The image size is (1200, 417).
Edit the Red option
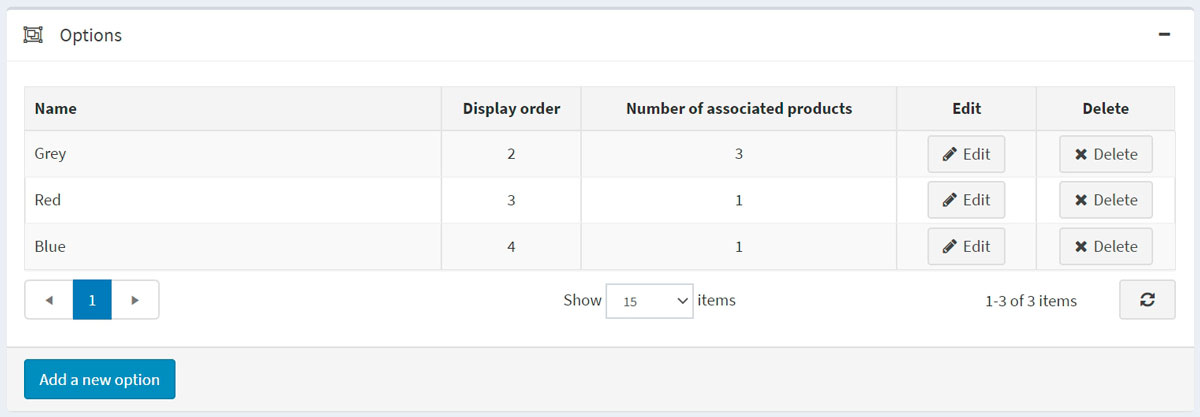[966, 200]
